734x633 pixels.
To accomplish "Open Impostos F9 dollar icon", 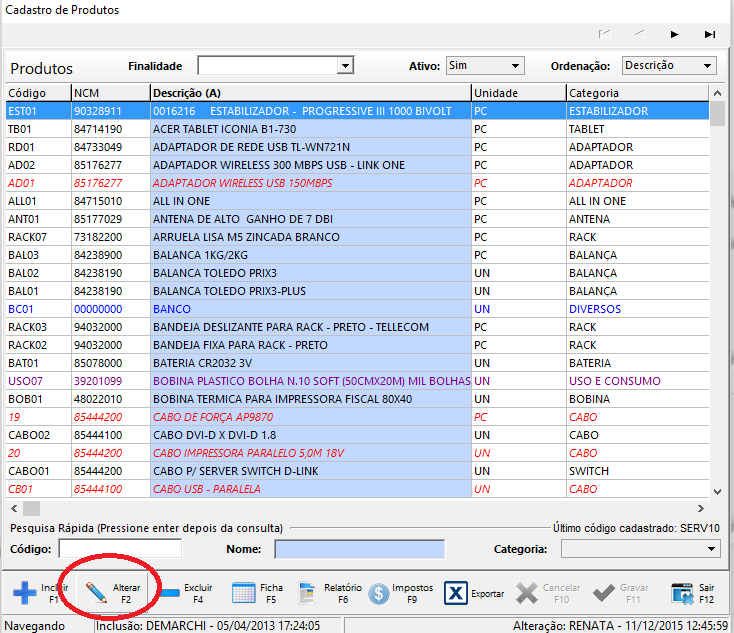I will [379, 594].
